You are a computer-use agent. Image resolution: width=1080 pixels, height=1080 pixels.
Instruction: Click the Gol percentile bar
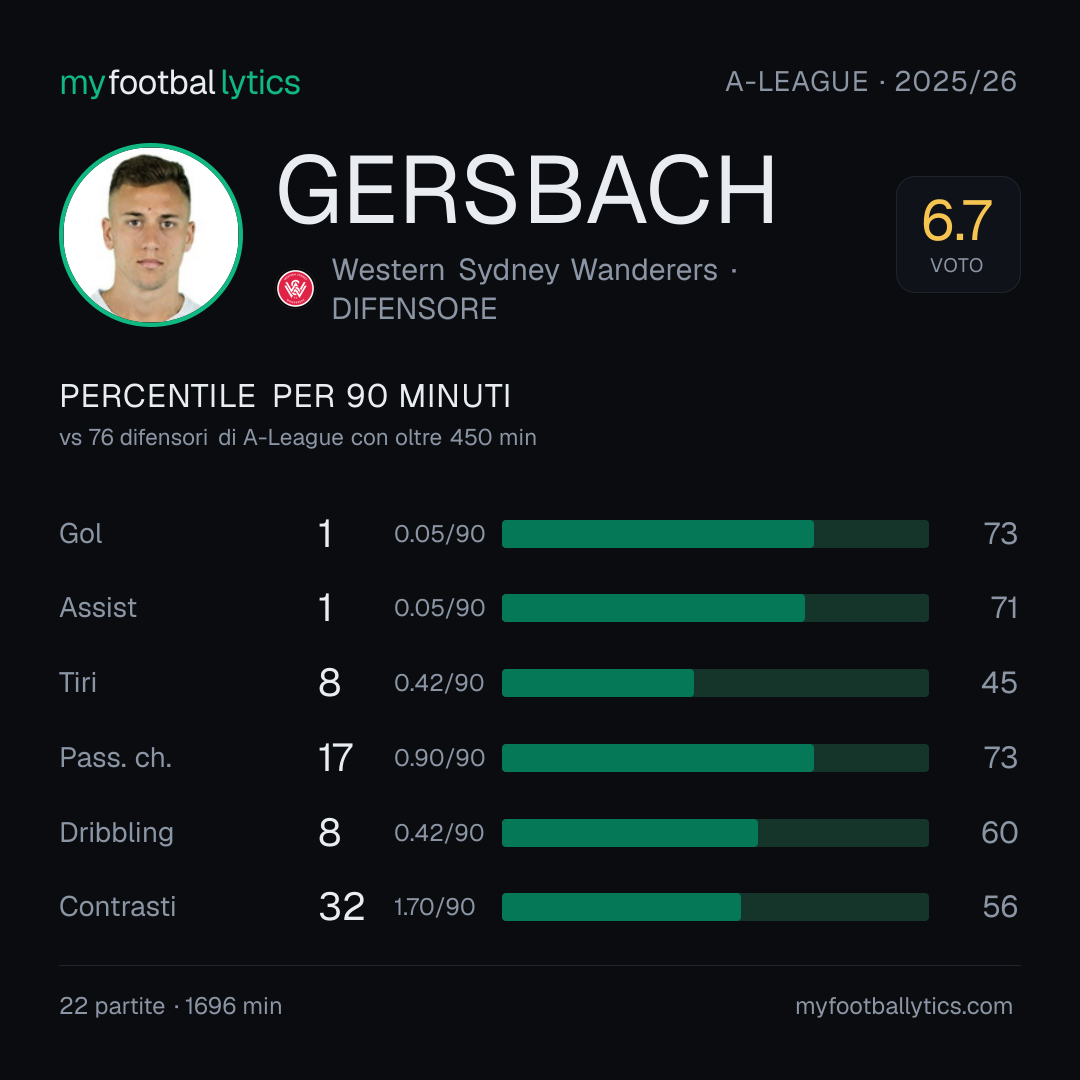tap(715, 534)
